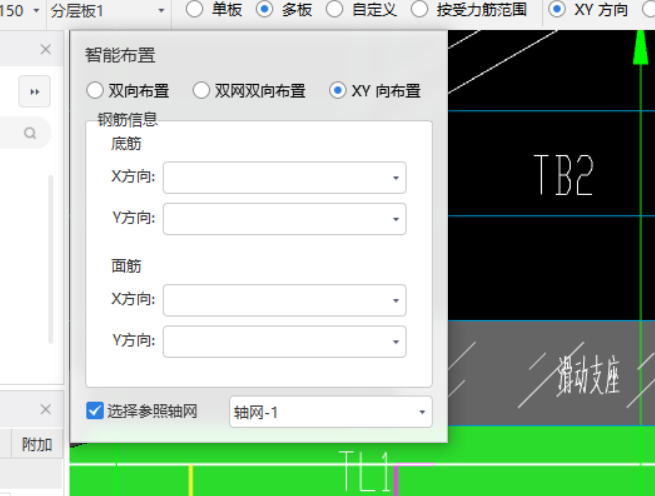Open the 附加 tab
The height and width of the screenshot is (496, 655).
(37, 444)
